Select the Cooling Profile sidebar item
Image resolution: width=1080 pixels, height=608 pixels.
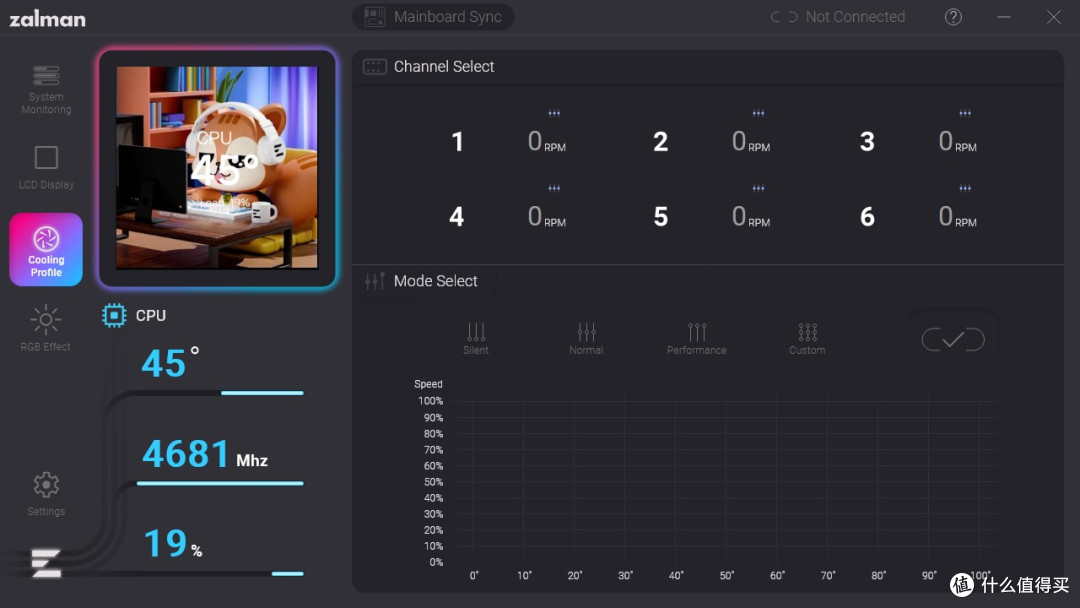point(46,249)
